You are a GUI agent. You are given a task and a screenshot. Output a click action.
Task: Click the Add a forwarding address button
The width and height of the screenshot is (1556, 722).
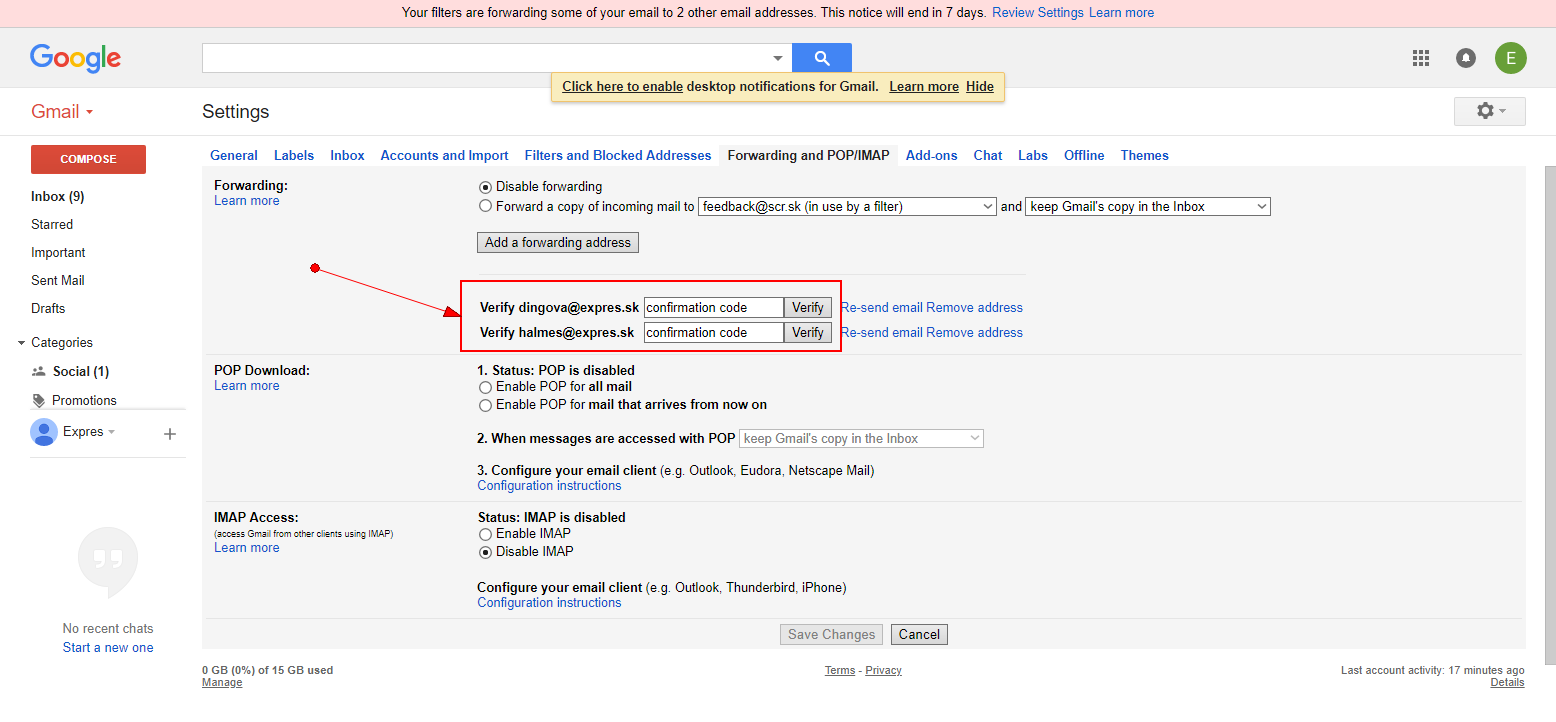(557, 242)
